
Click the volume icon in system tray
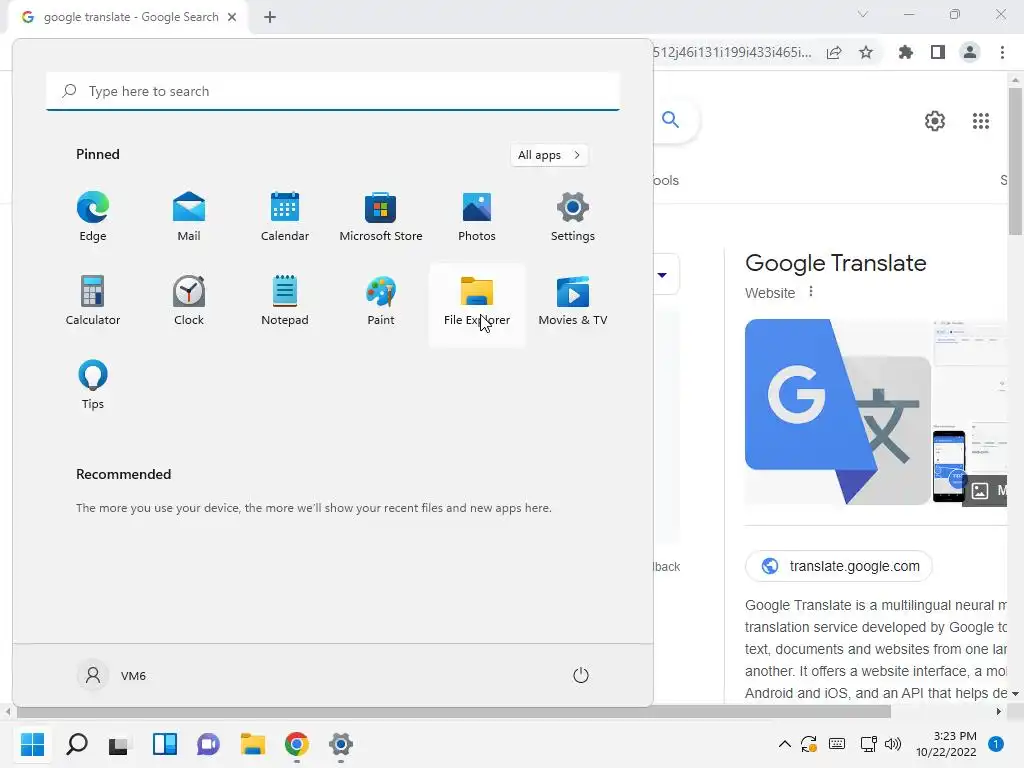coord(893,744)
